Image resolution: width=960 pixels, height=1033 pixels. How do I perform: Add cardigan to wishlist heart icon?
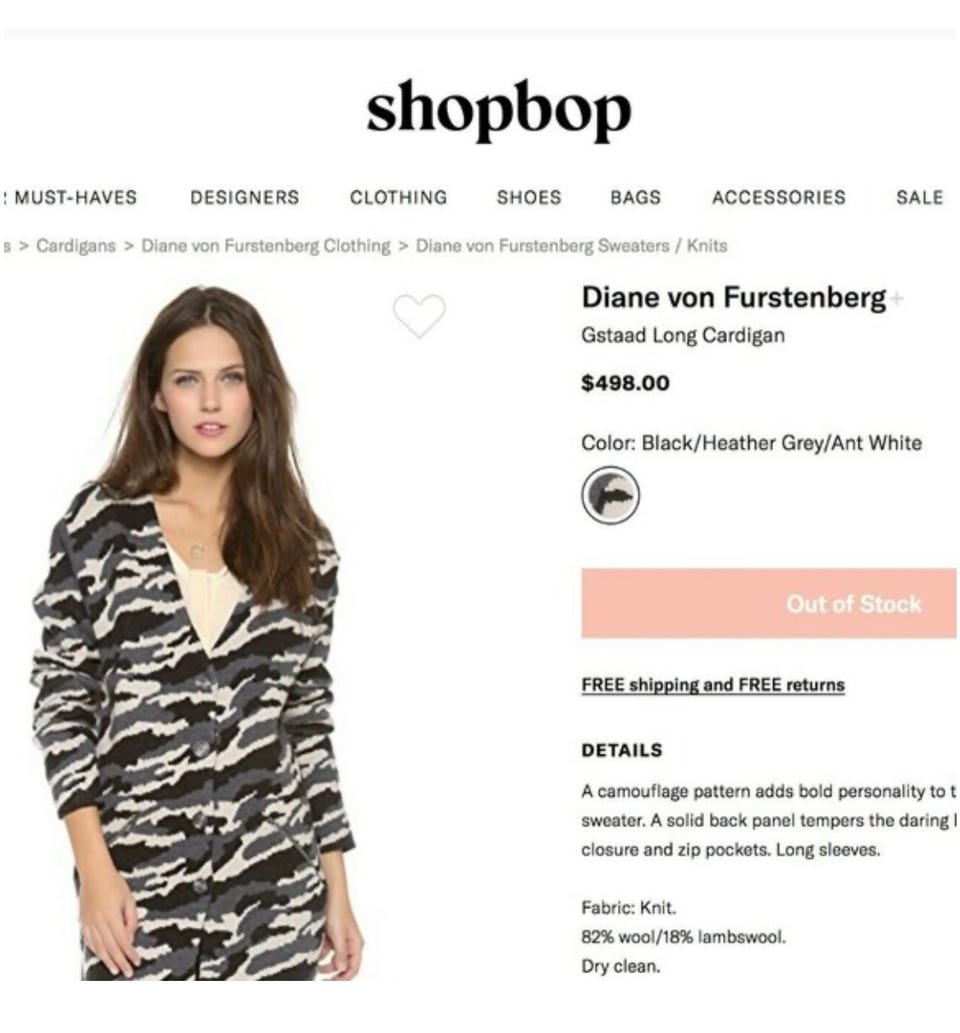coord(419,316)
